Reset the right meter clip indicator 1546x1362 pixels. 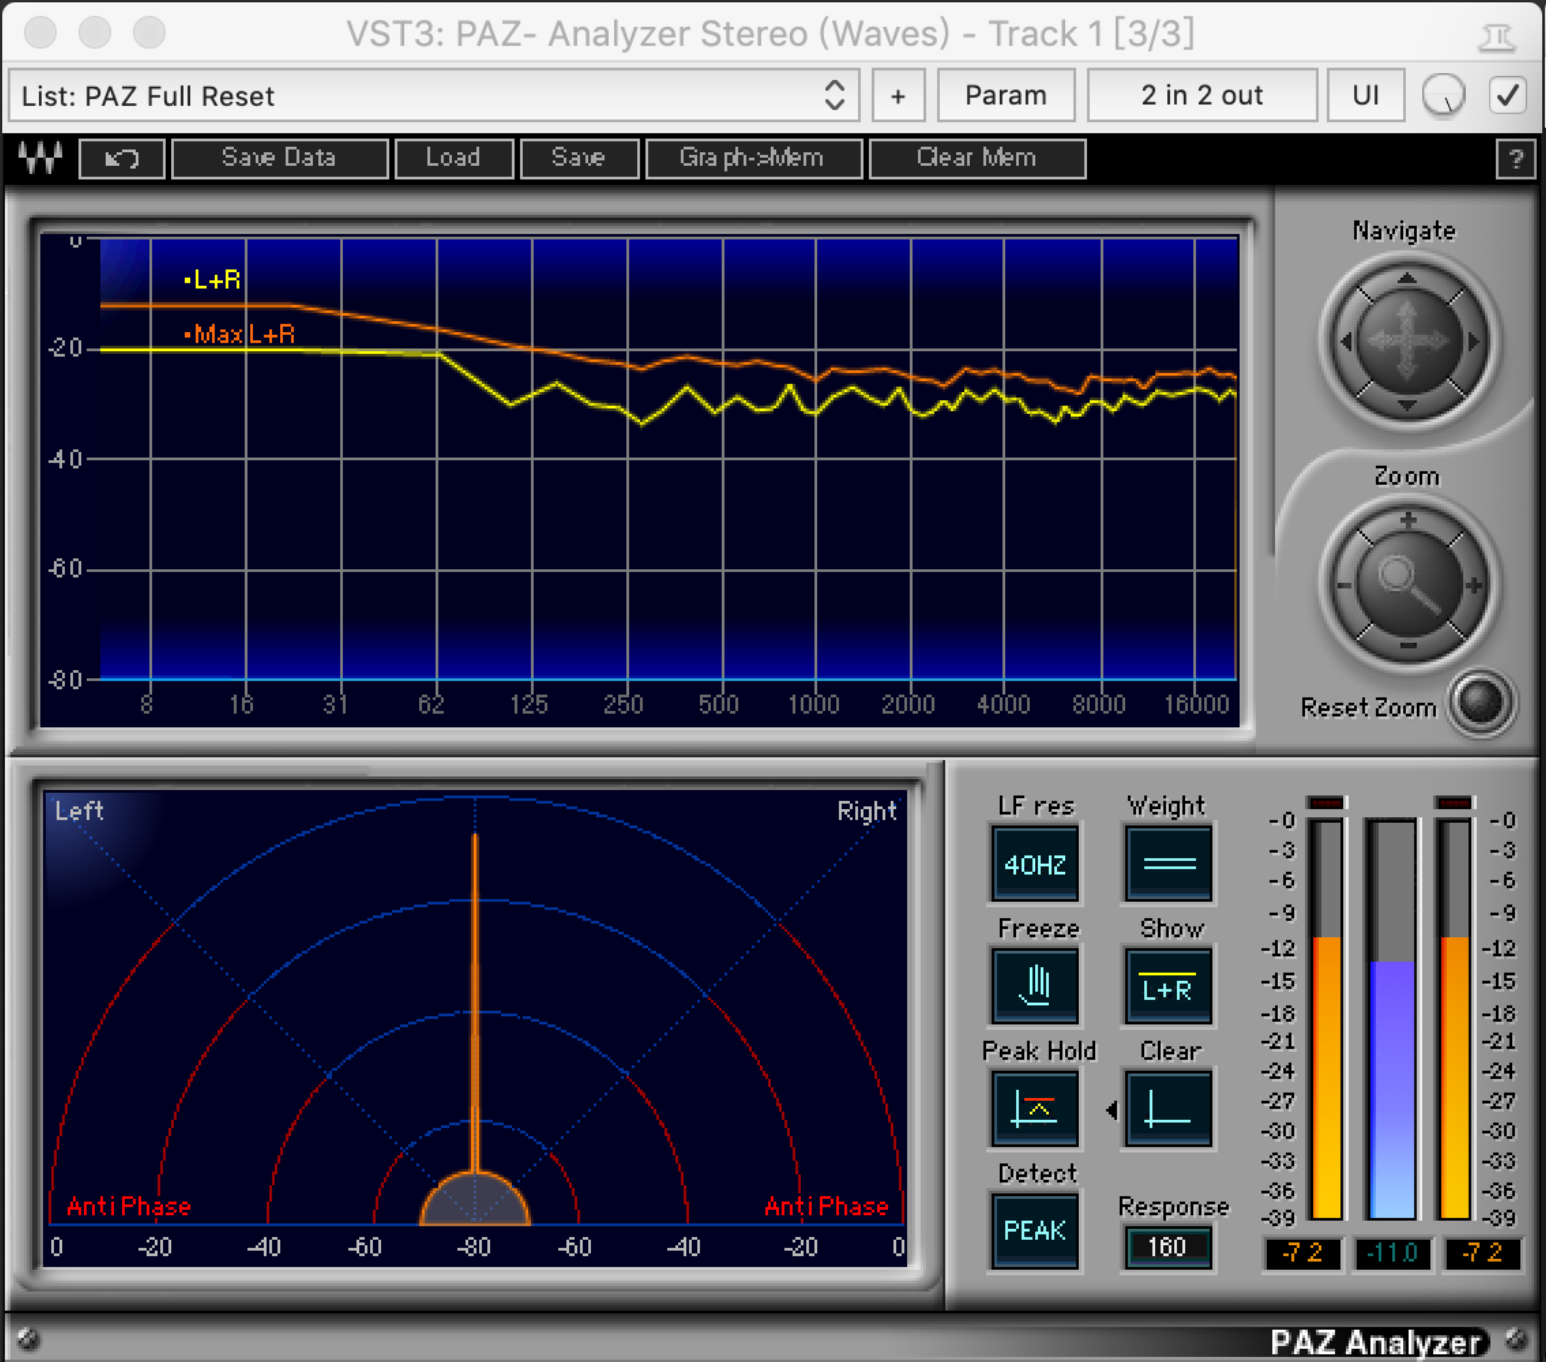coord(1454,802)
